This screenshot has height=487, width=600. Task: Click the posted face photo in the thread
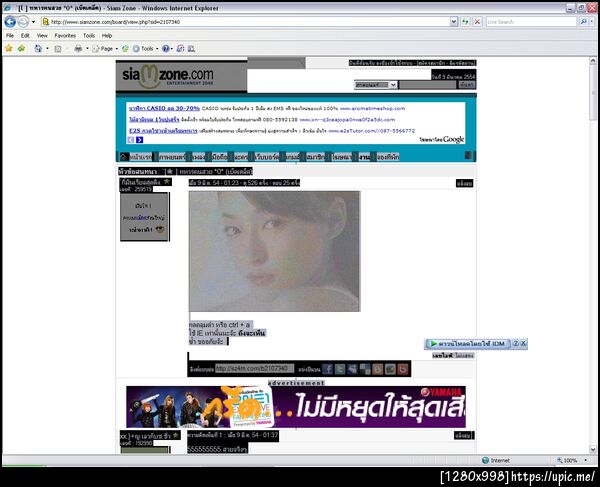point(274,251)
